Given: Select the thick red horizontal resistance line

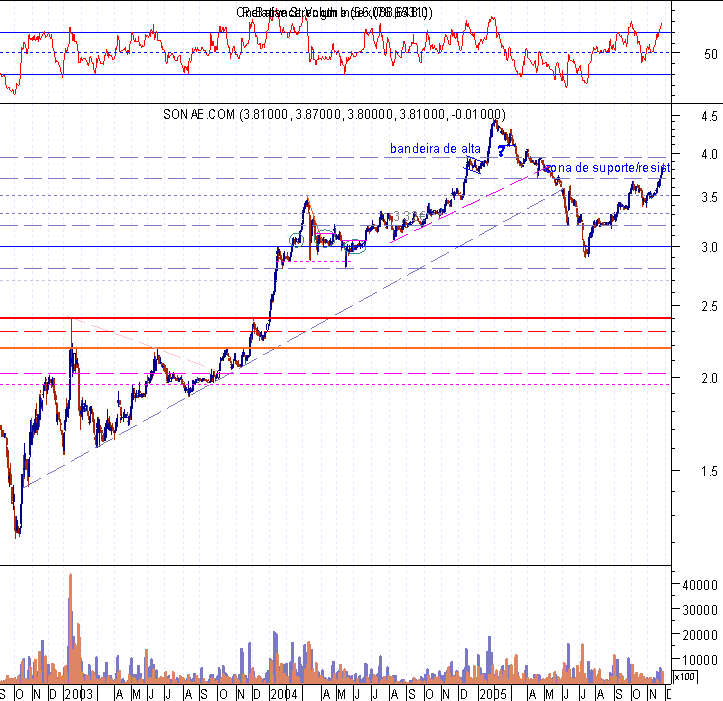Looking at the screenshot, I should pyautogui.click(x=335, y=318).
